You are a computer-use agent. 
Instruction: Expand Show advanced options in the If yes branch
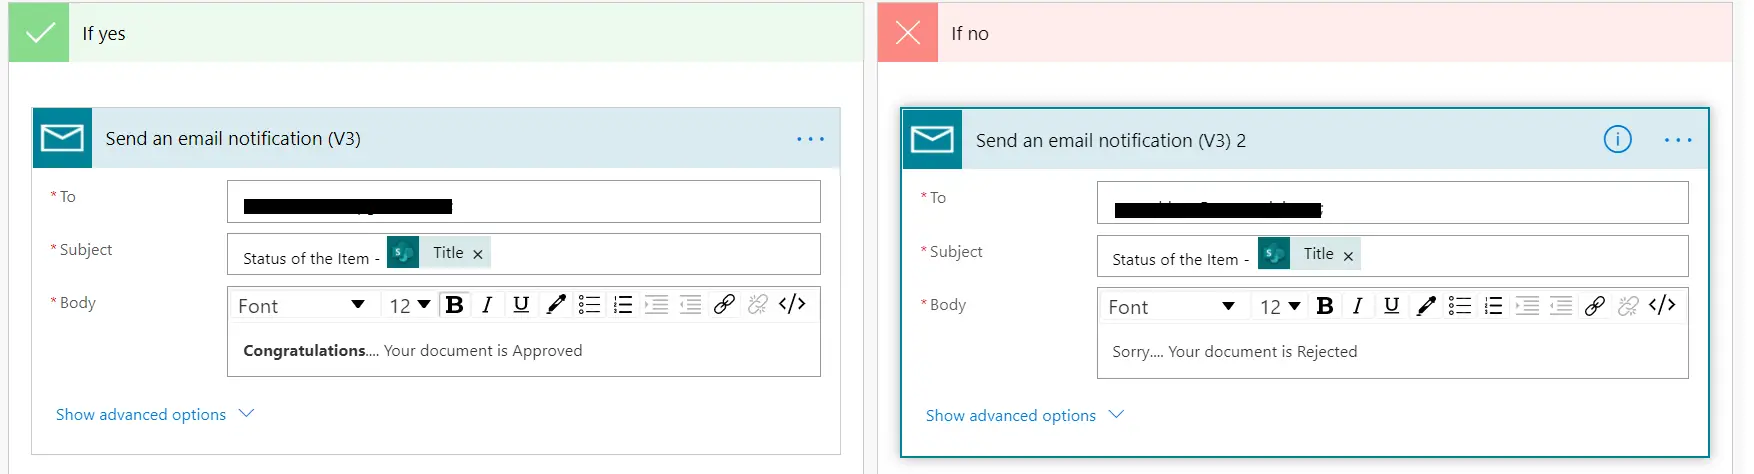click(x=155, y=414)
